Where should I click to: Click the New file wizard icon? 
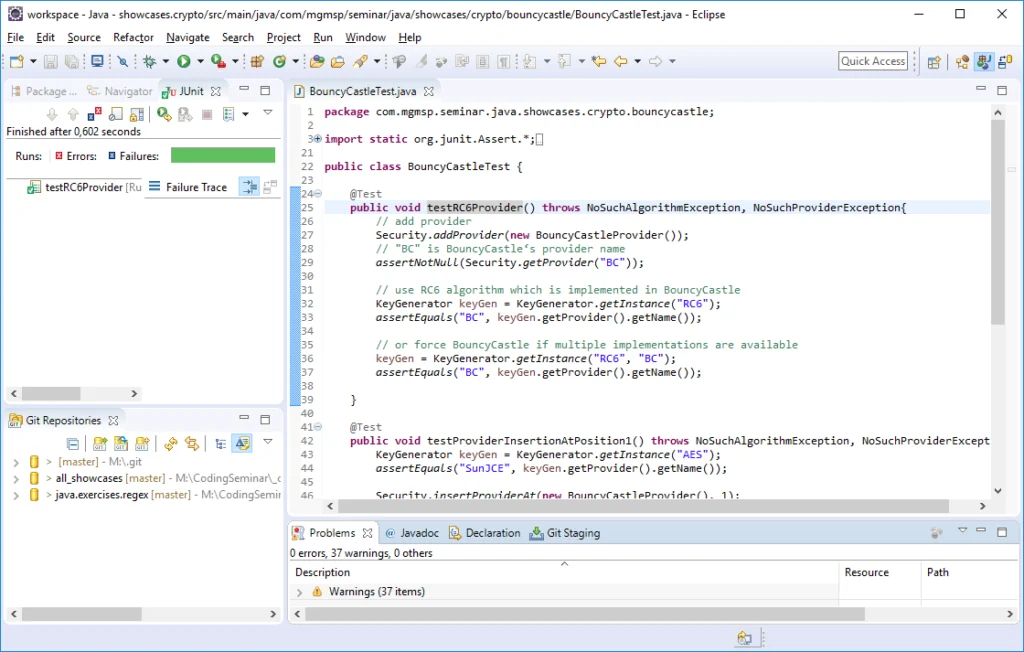(x=17, y=61)
